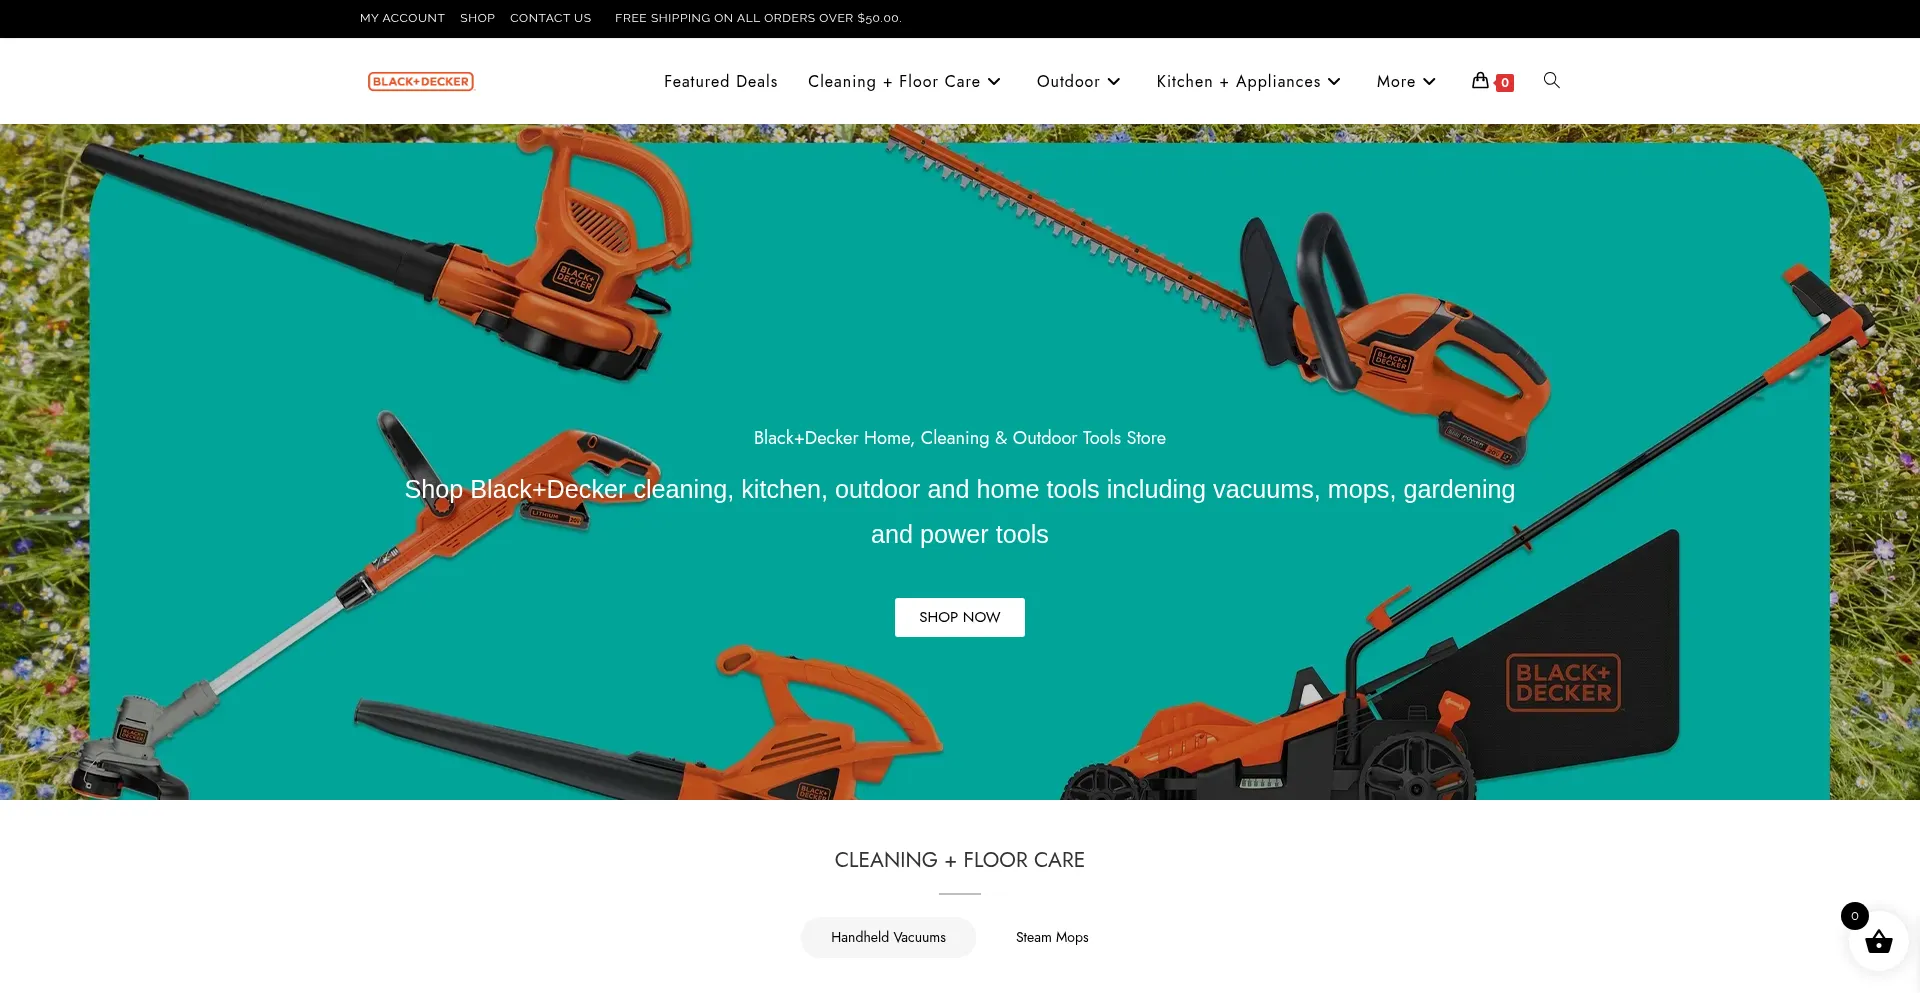Open the Outdoor menu label
The image size is (1920, 993).
point(1068,81)
